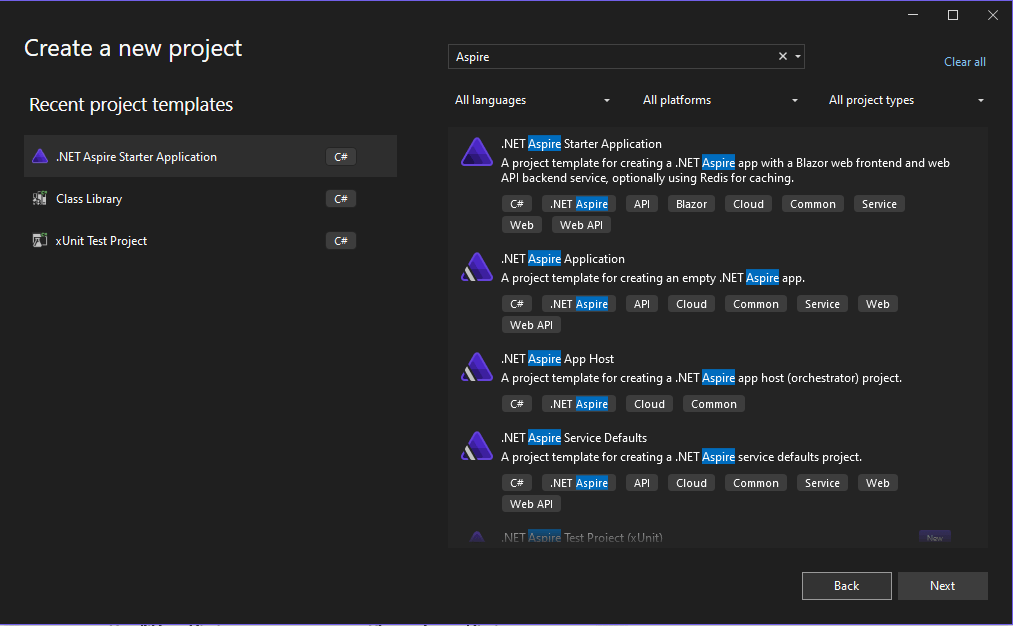Click the API tag under .NET Aspire Application
Screen dimensions: 1013x626
pyautogui.click(x=642, y=304)
